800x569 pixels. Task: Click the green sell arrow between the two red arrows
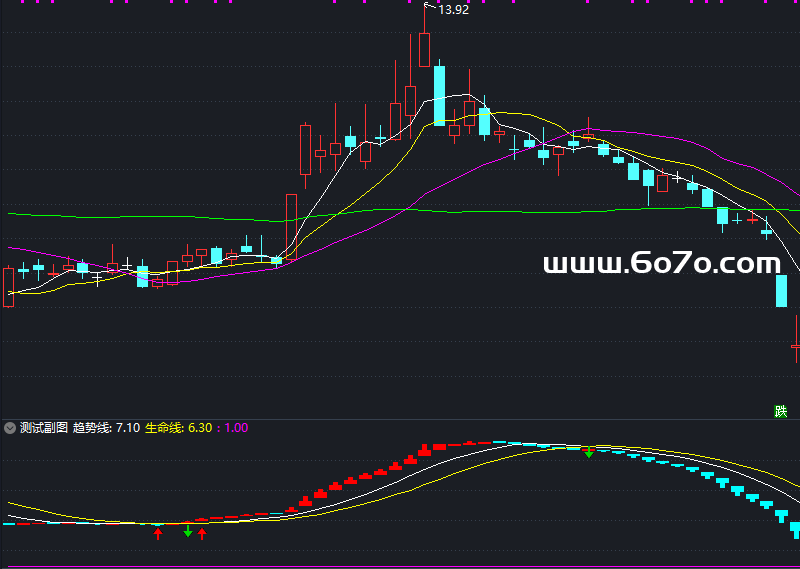click(188, 532)
